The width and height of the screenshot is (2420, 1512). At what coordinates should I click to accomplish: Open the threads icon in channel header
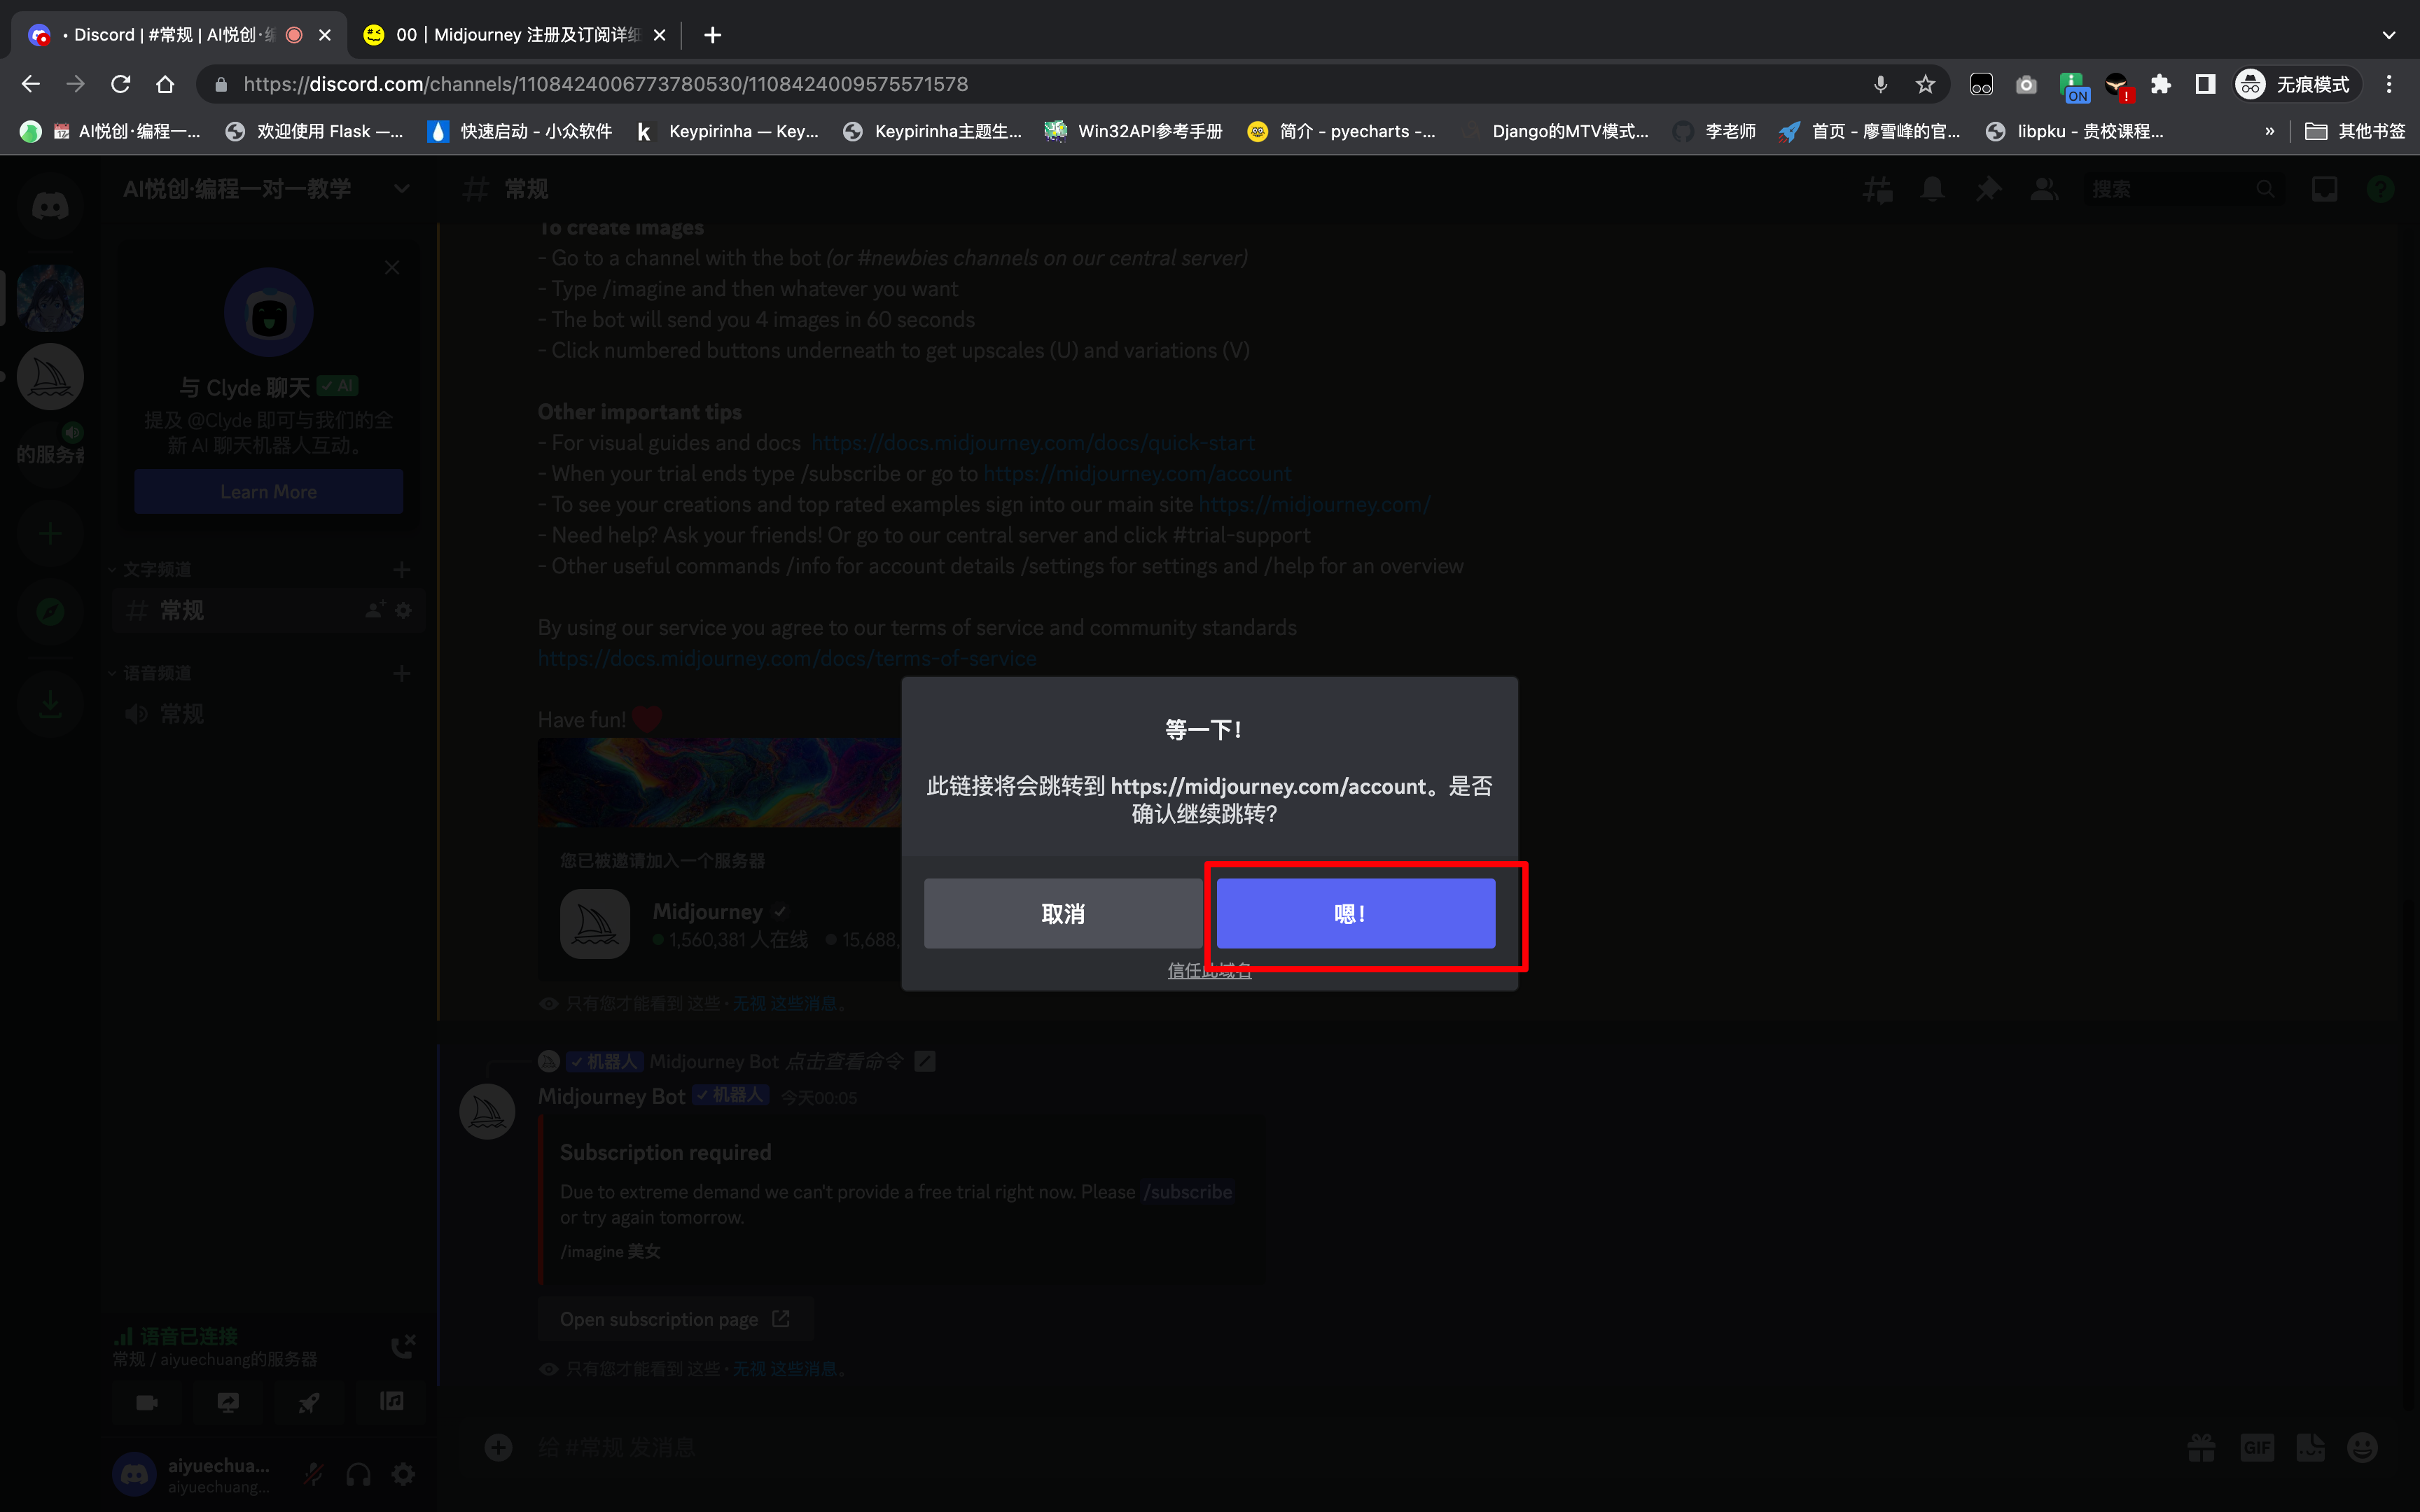coord(1878,189)
